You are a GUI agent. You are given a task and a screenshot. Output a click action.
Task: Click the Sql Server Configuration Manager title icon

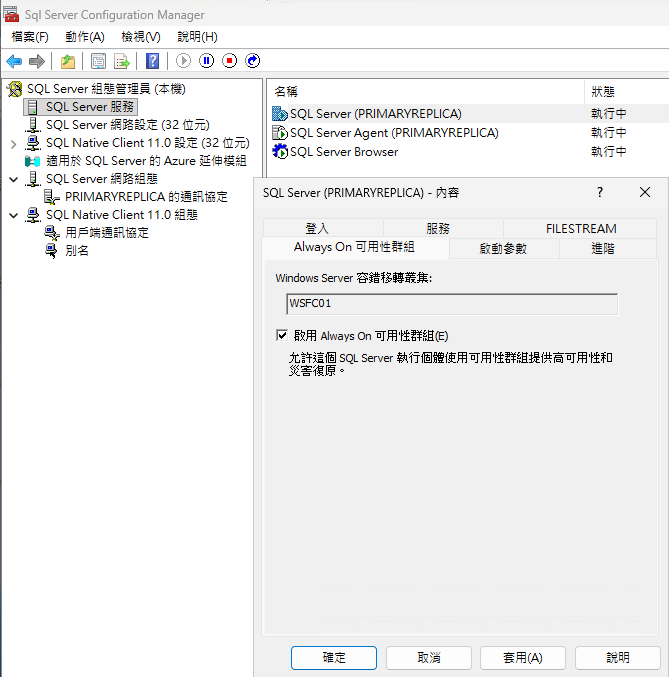pyautogui.click(x=11, y=14)
